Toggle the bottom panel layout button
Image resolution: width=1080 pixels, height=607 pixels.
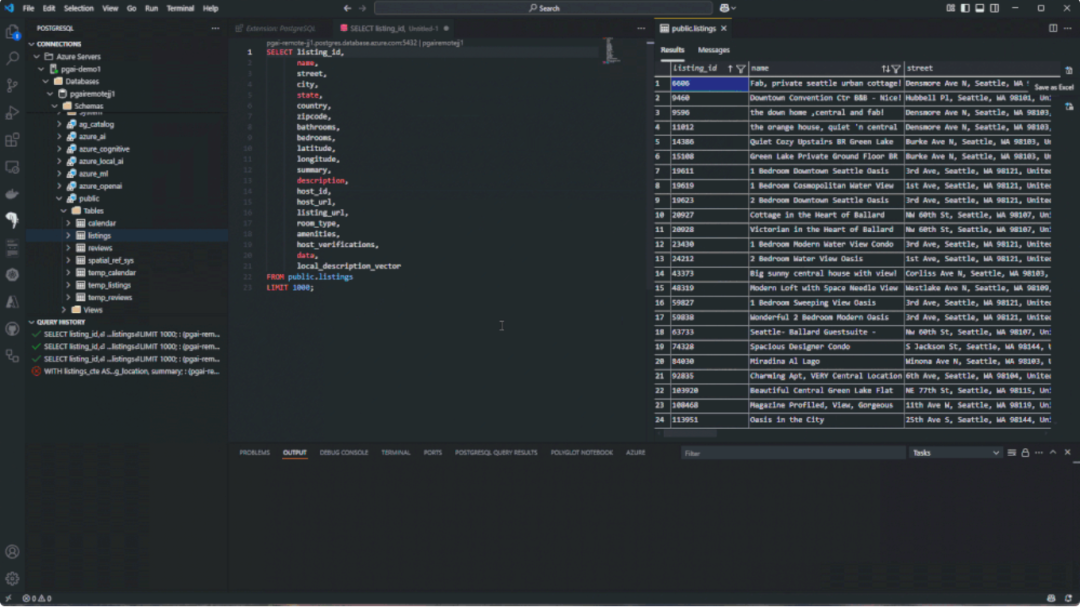(x=979, y=8)
